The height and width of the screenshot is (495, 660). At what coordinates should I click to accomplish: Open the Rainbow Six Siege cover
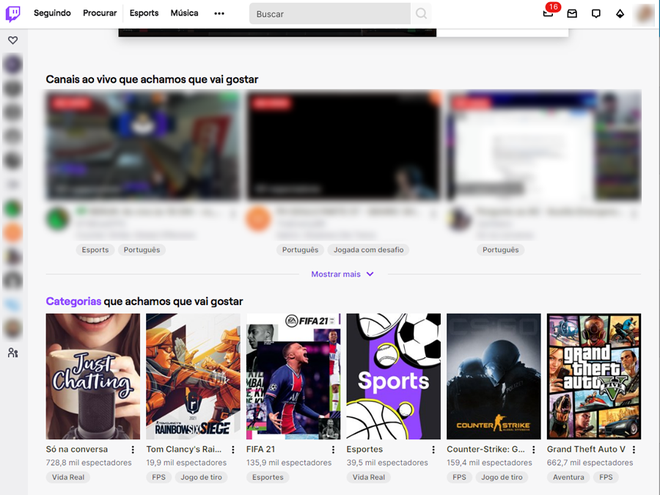tap(193, 376)
